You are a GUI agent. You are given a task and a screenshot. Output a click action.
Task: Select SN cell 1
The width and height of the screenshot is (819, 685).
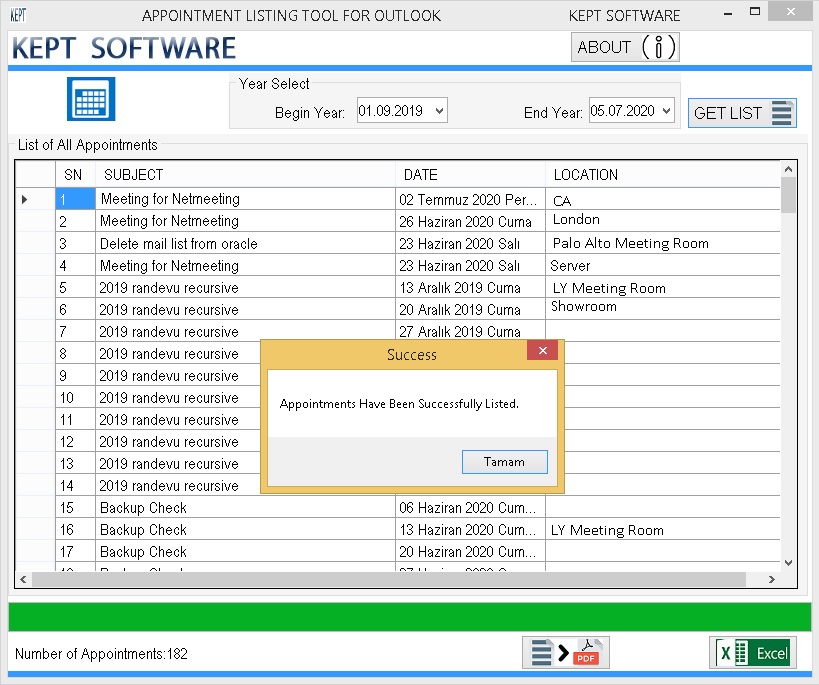(75, 199)
